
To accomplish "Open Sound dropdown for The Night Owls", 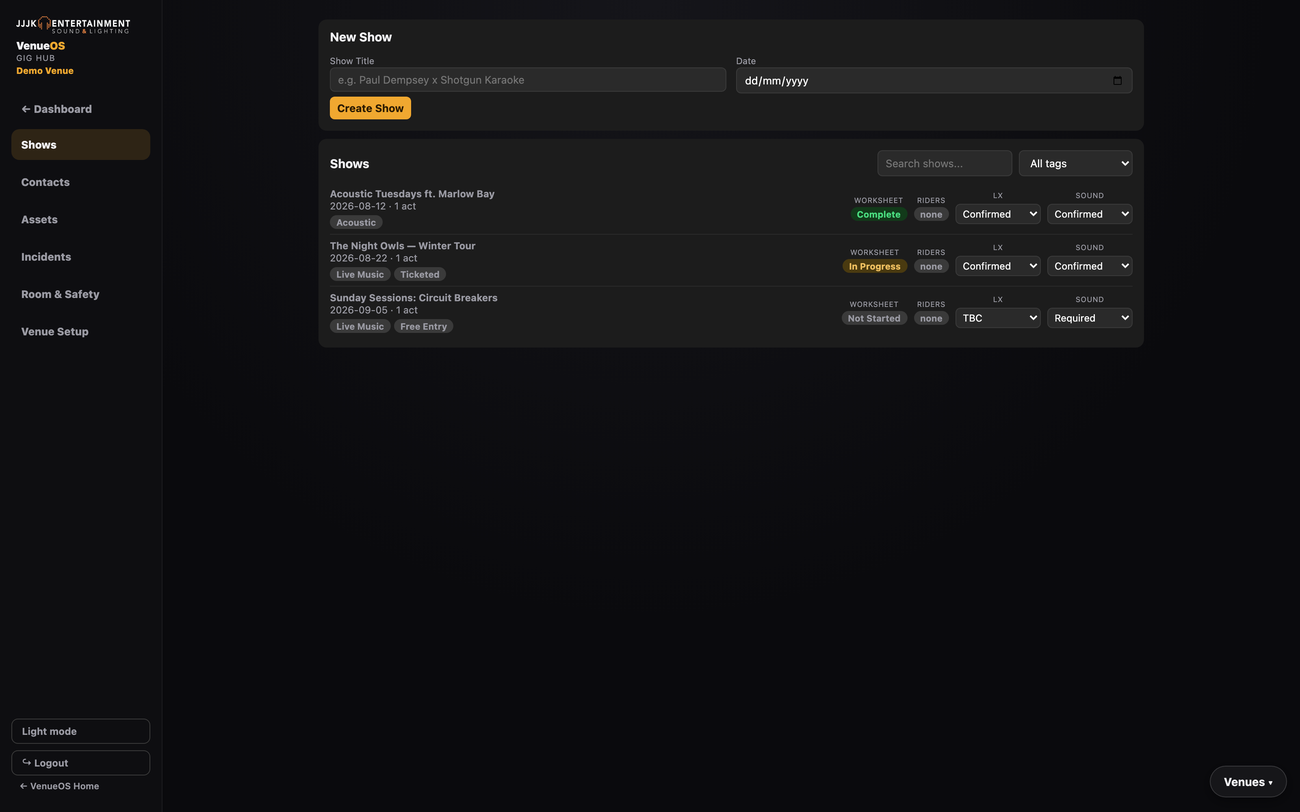I will click(x=1090, y=266).
